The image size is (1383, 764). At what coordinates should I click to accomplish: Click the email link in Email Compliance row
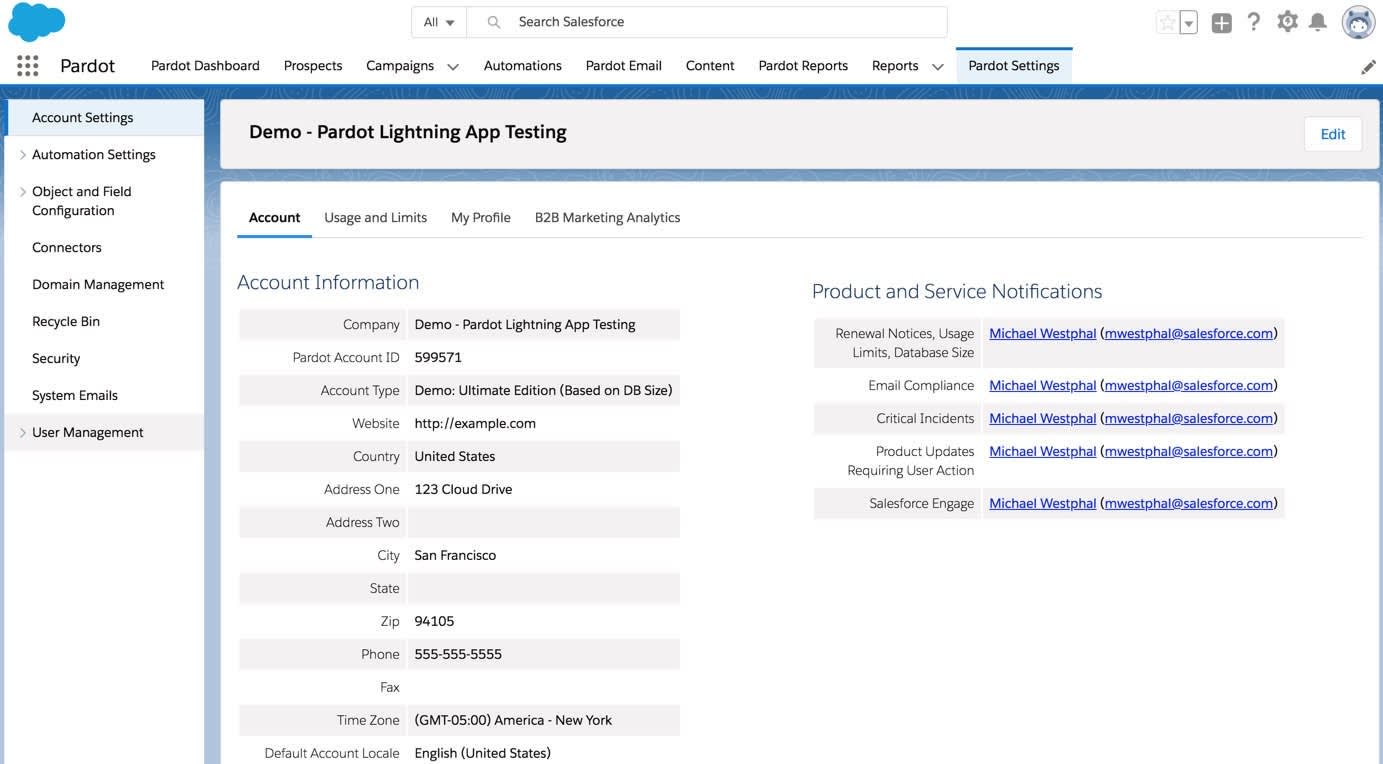click(x=1189, y=386)
